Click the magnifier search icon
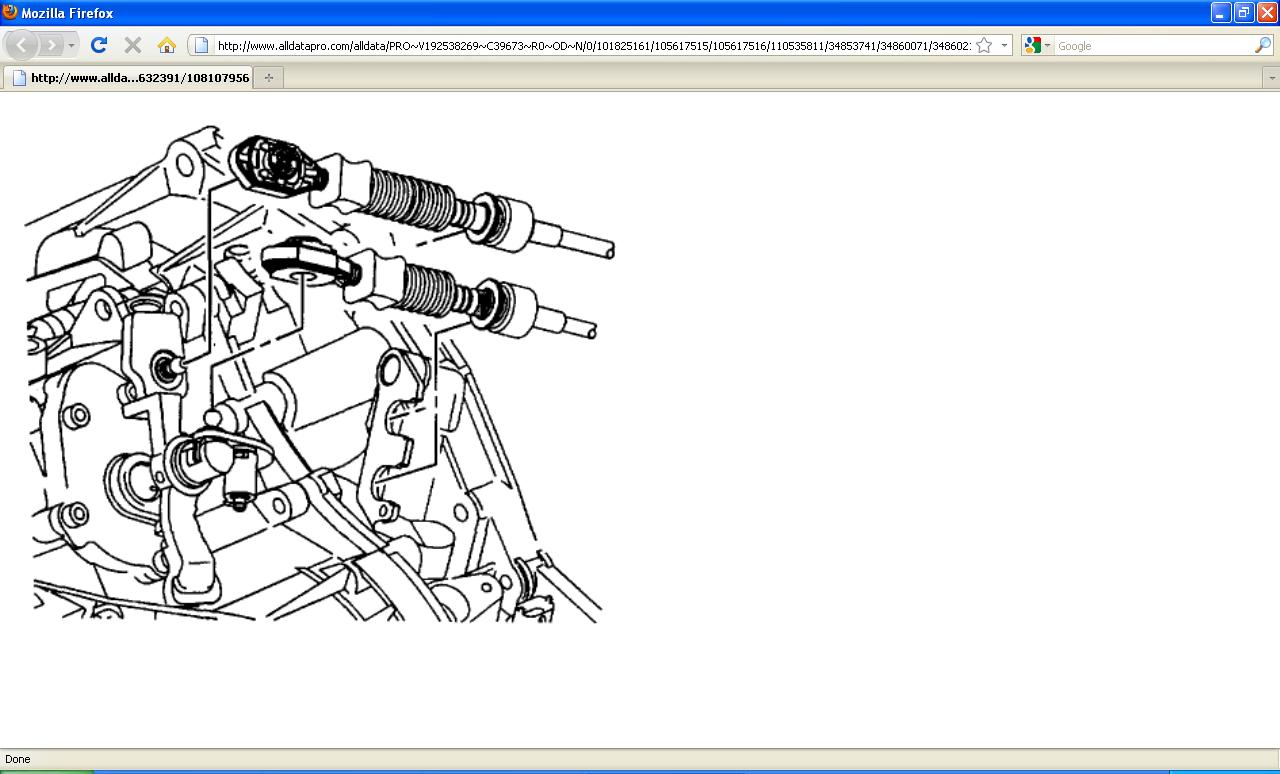1280x774 pixels. click(x=1263, y=45)
